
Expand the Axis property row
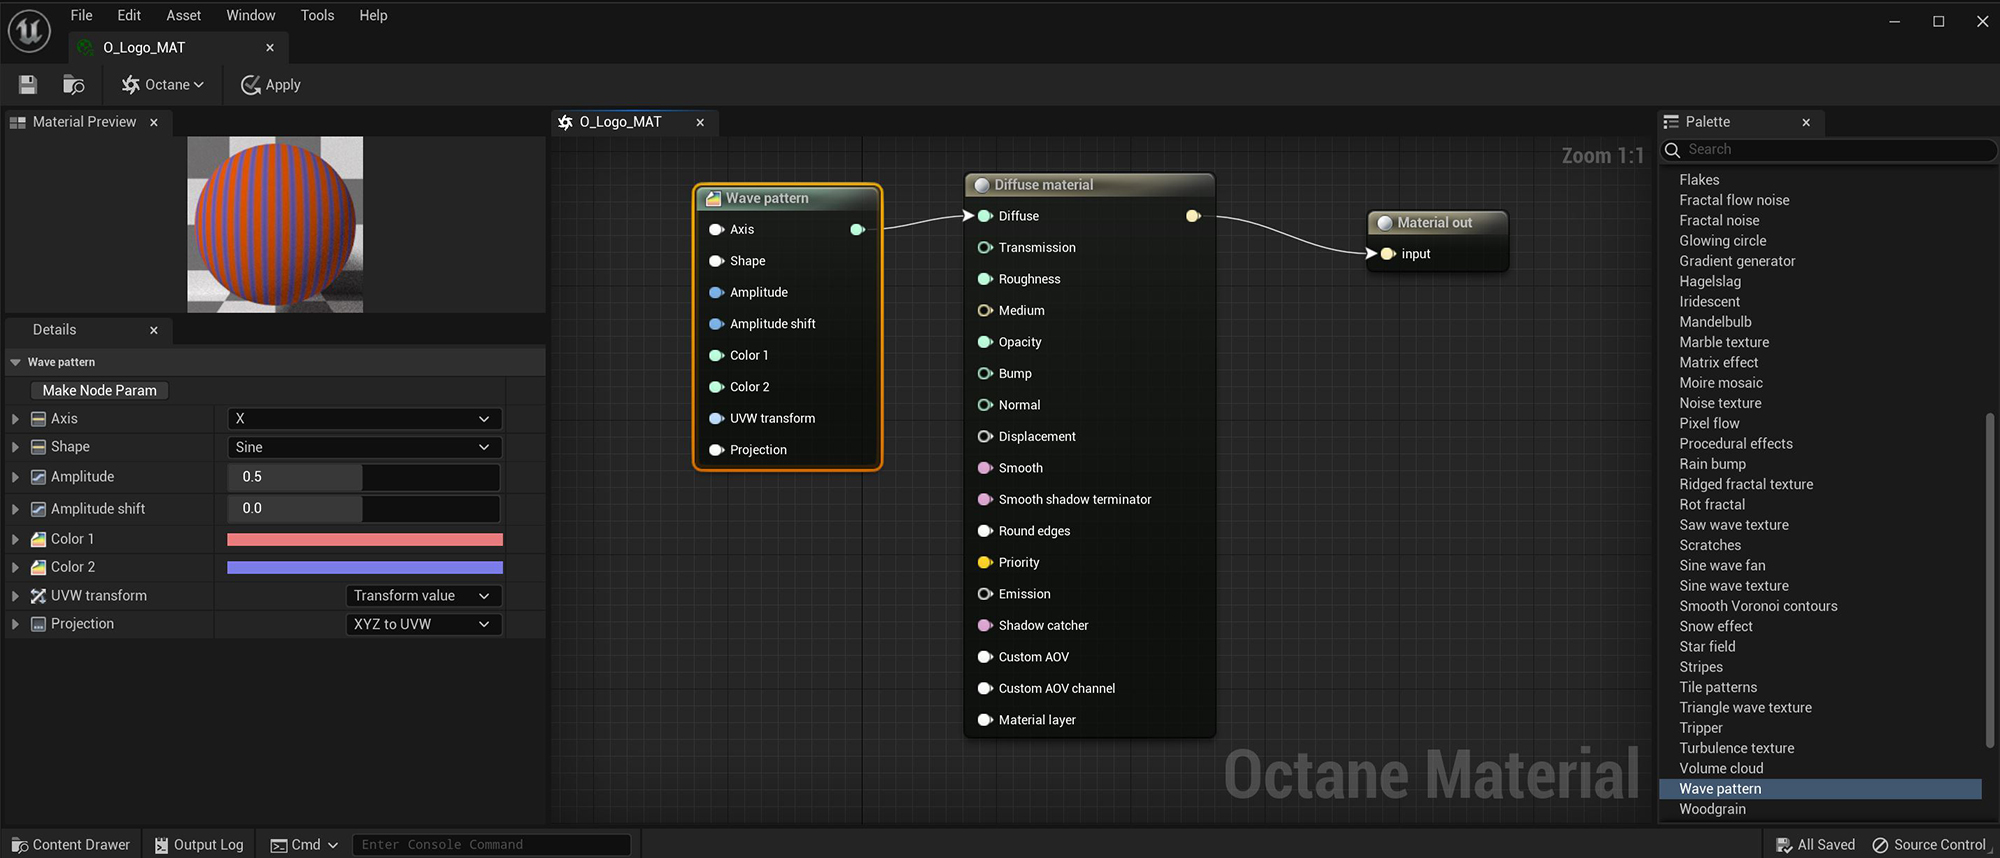click(x=15, y=419)
